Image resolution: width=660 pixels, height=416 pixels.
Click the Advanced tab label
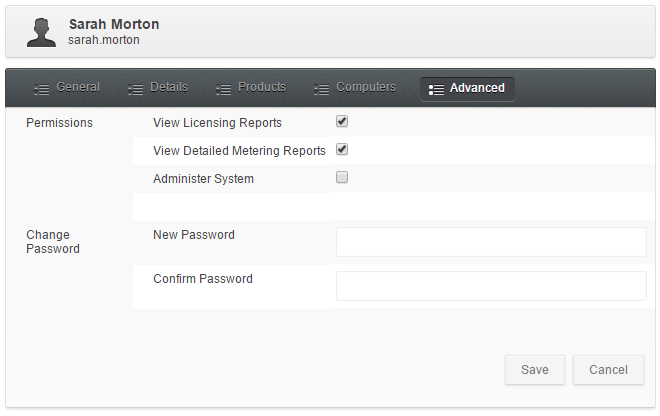point(477,88)
